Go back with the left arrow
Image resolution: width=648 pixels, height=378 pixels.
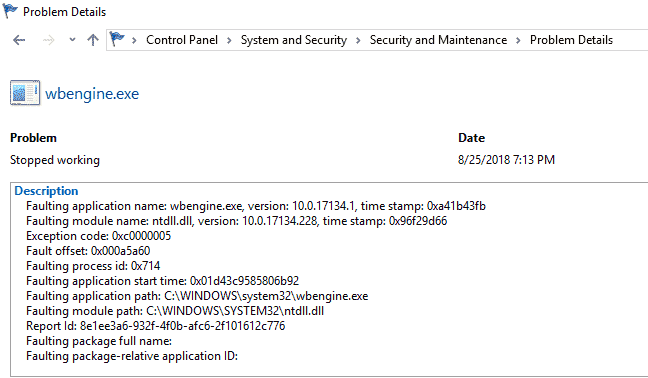click(x=19, y=40)
